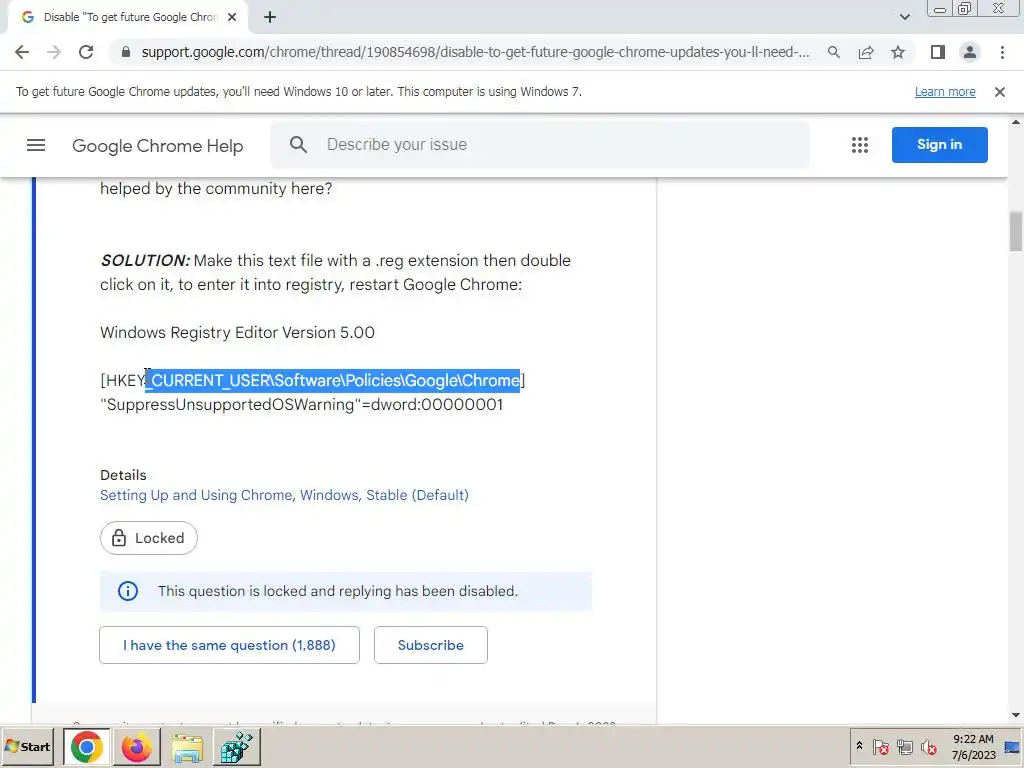Click the SuppressUnsupportedOSWarning dword line
This screenshot has width=1024, height=768.
pyautogui.click(x=302, y=405)
